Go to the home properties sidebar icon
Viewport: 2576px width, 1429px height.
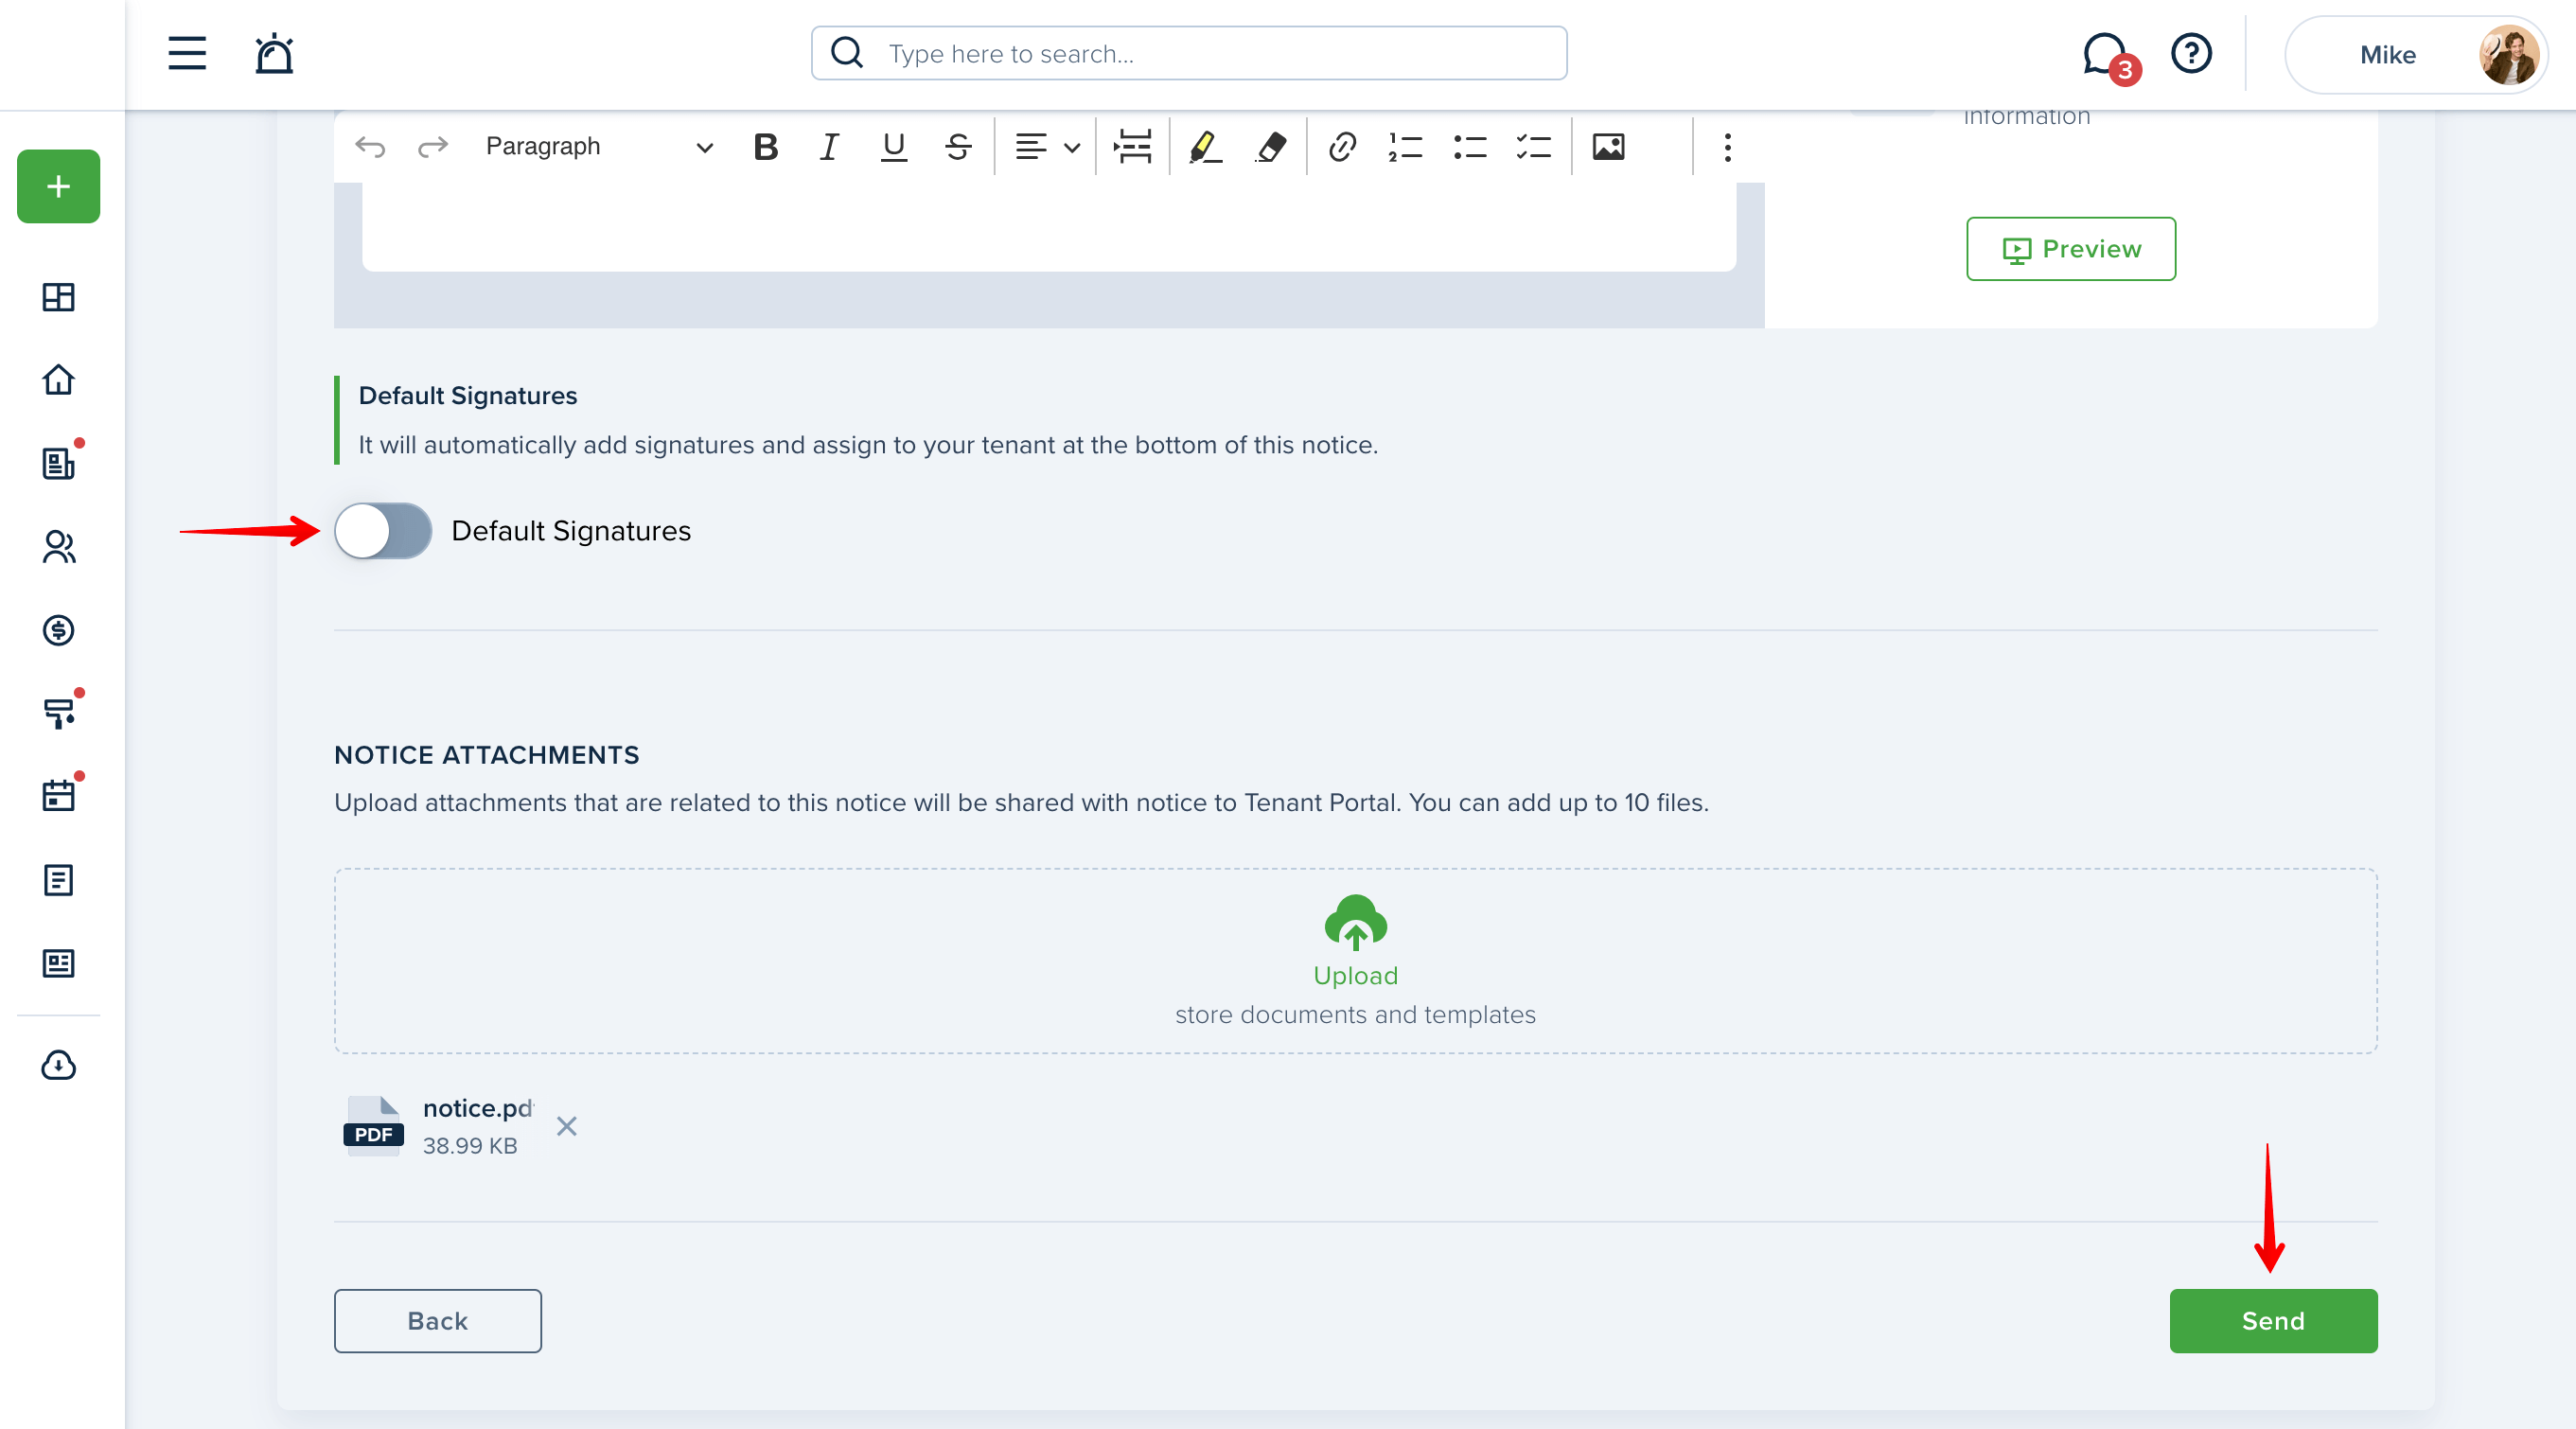coord(59,380)
